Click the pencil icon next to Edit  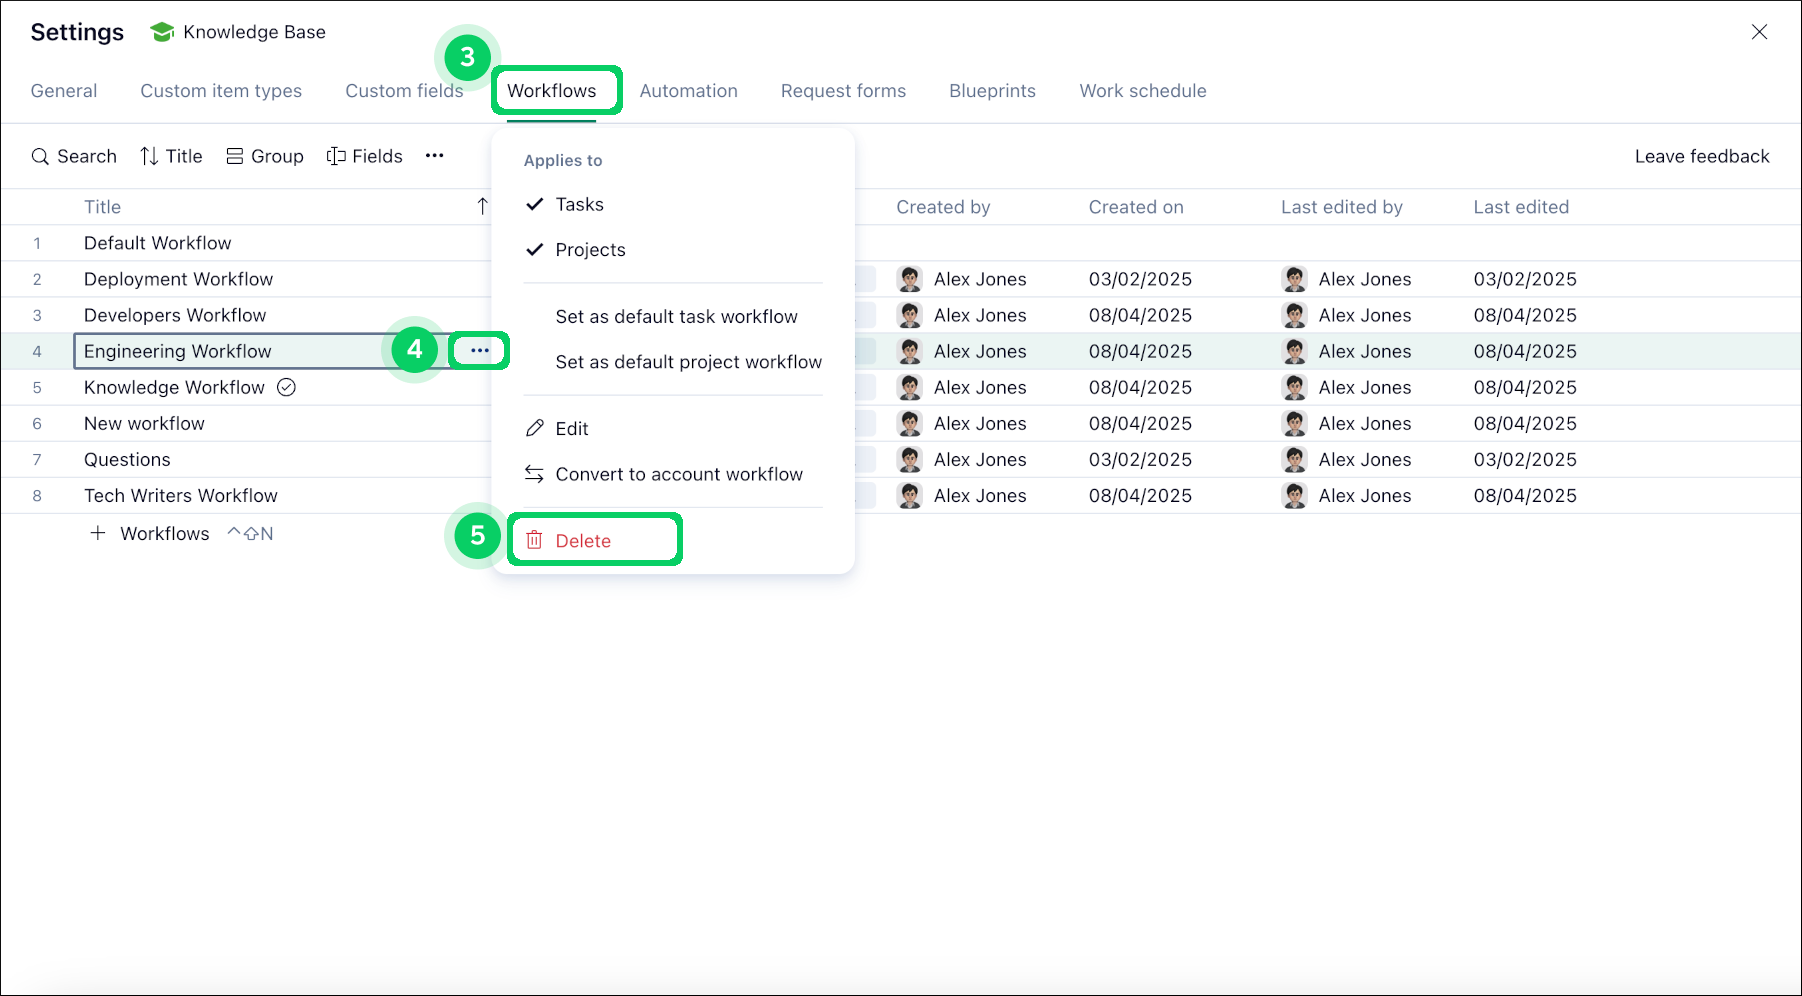point(534,427)
